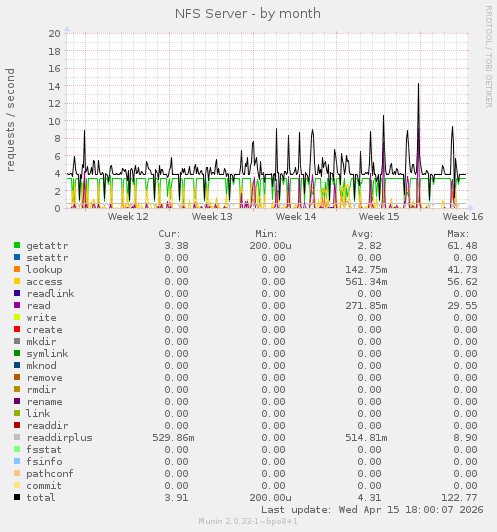Screen dimensions: 497x532
Task: Click the symlink legend label
Action: (x=47, y=354)
